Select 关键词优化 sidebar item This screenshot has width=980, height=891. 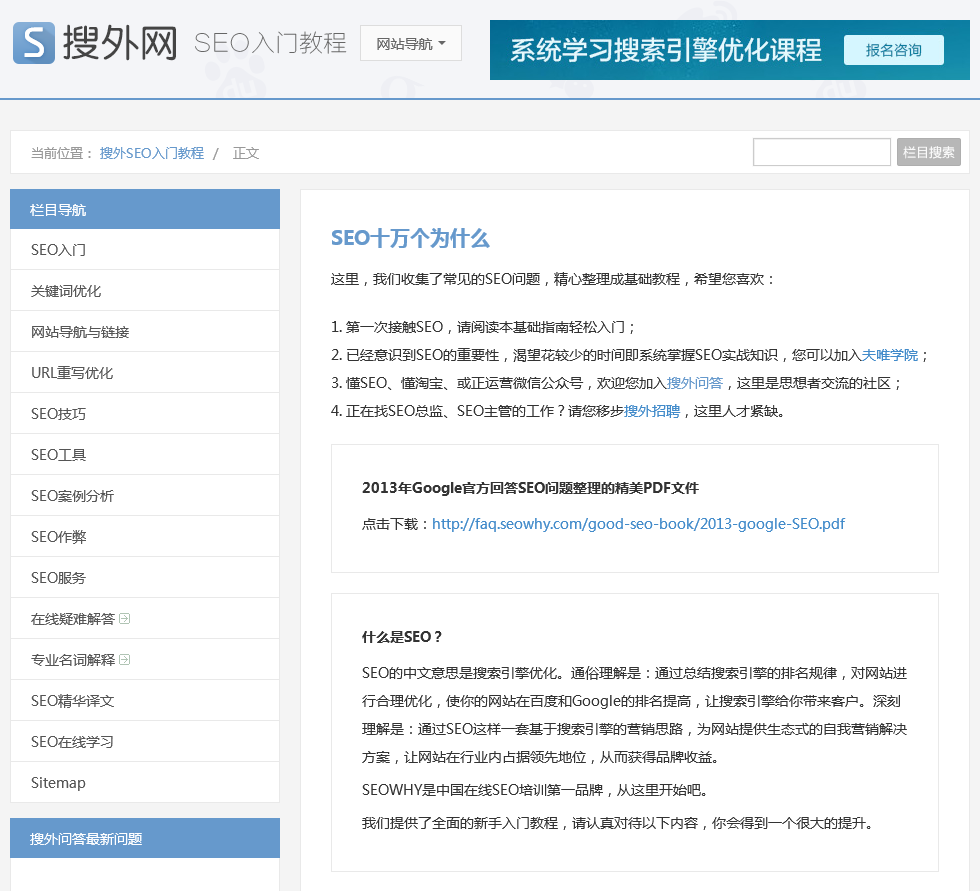(x=66, y=291)
